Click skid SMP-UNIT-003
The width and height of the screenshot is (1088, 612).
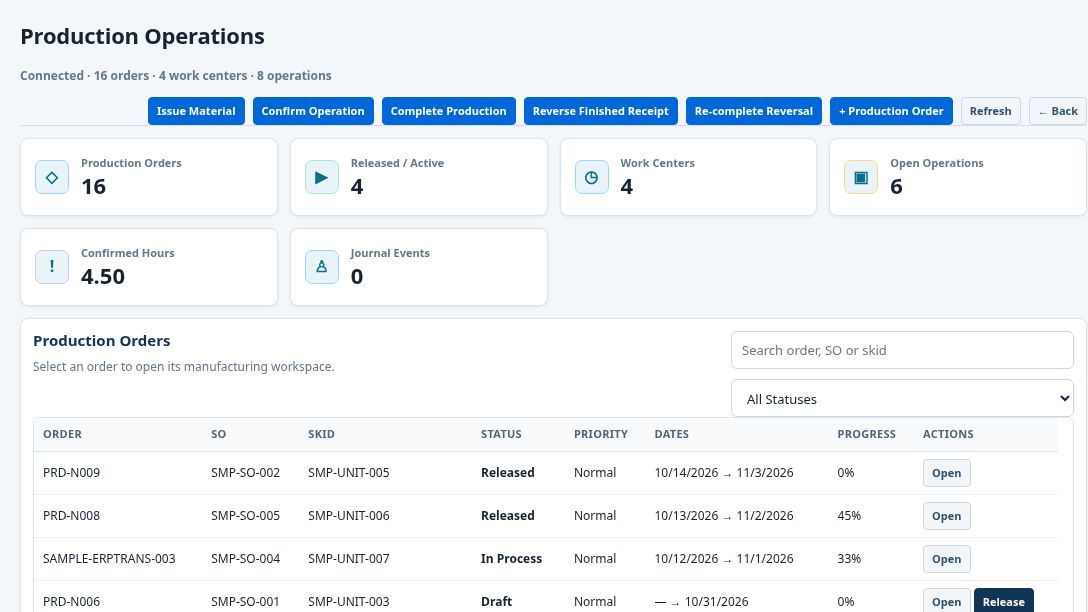(349, 602)
